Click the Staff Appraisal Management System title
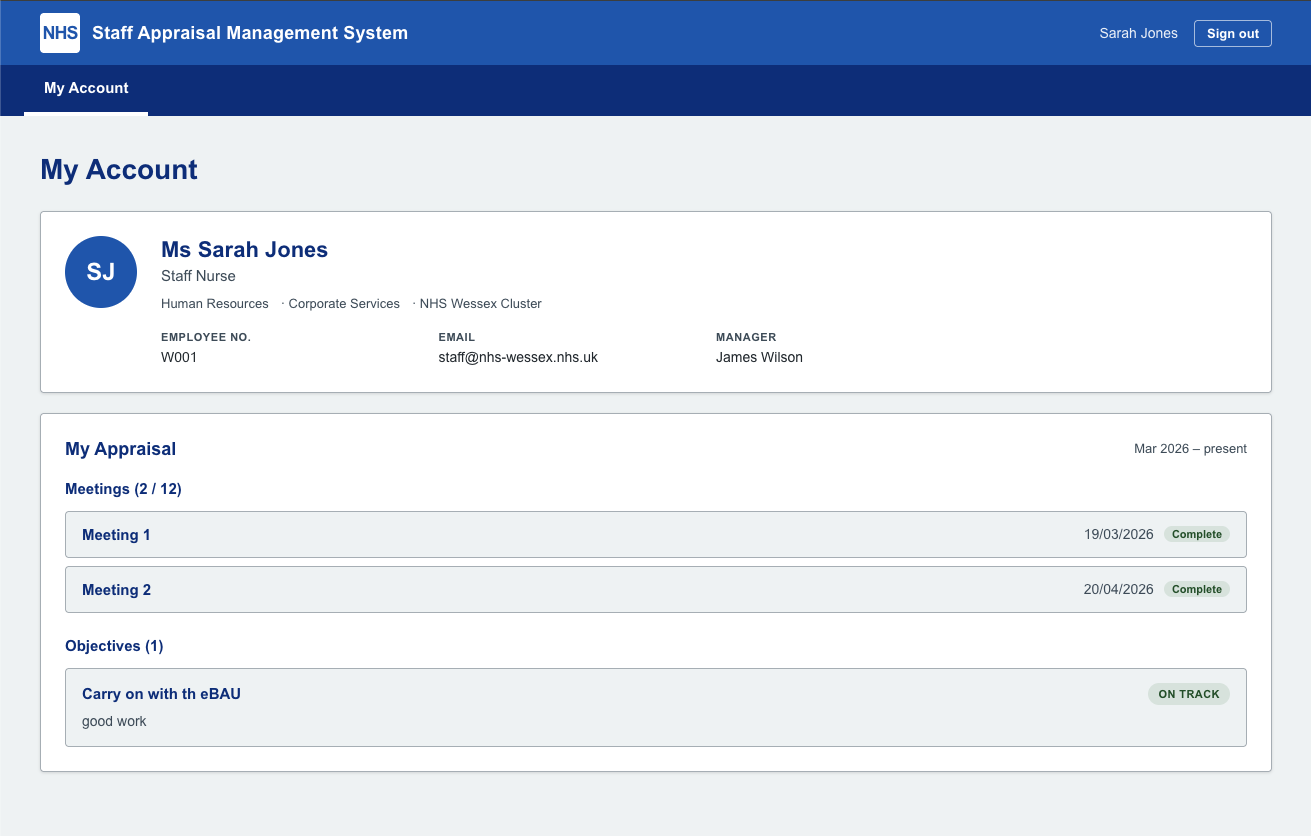The image size is (1311, 836). point(249,32)
